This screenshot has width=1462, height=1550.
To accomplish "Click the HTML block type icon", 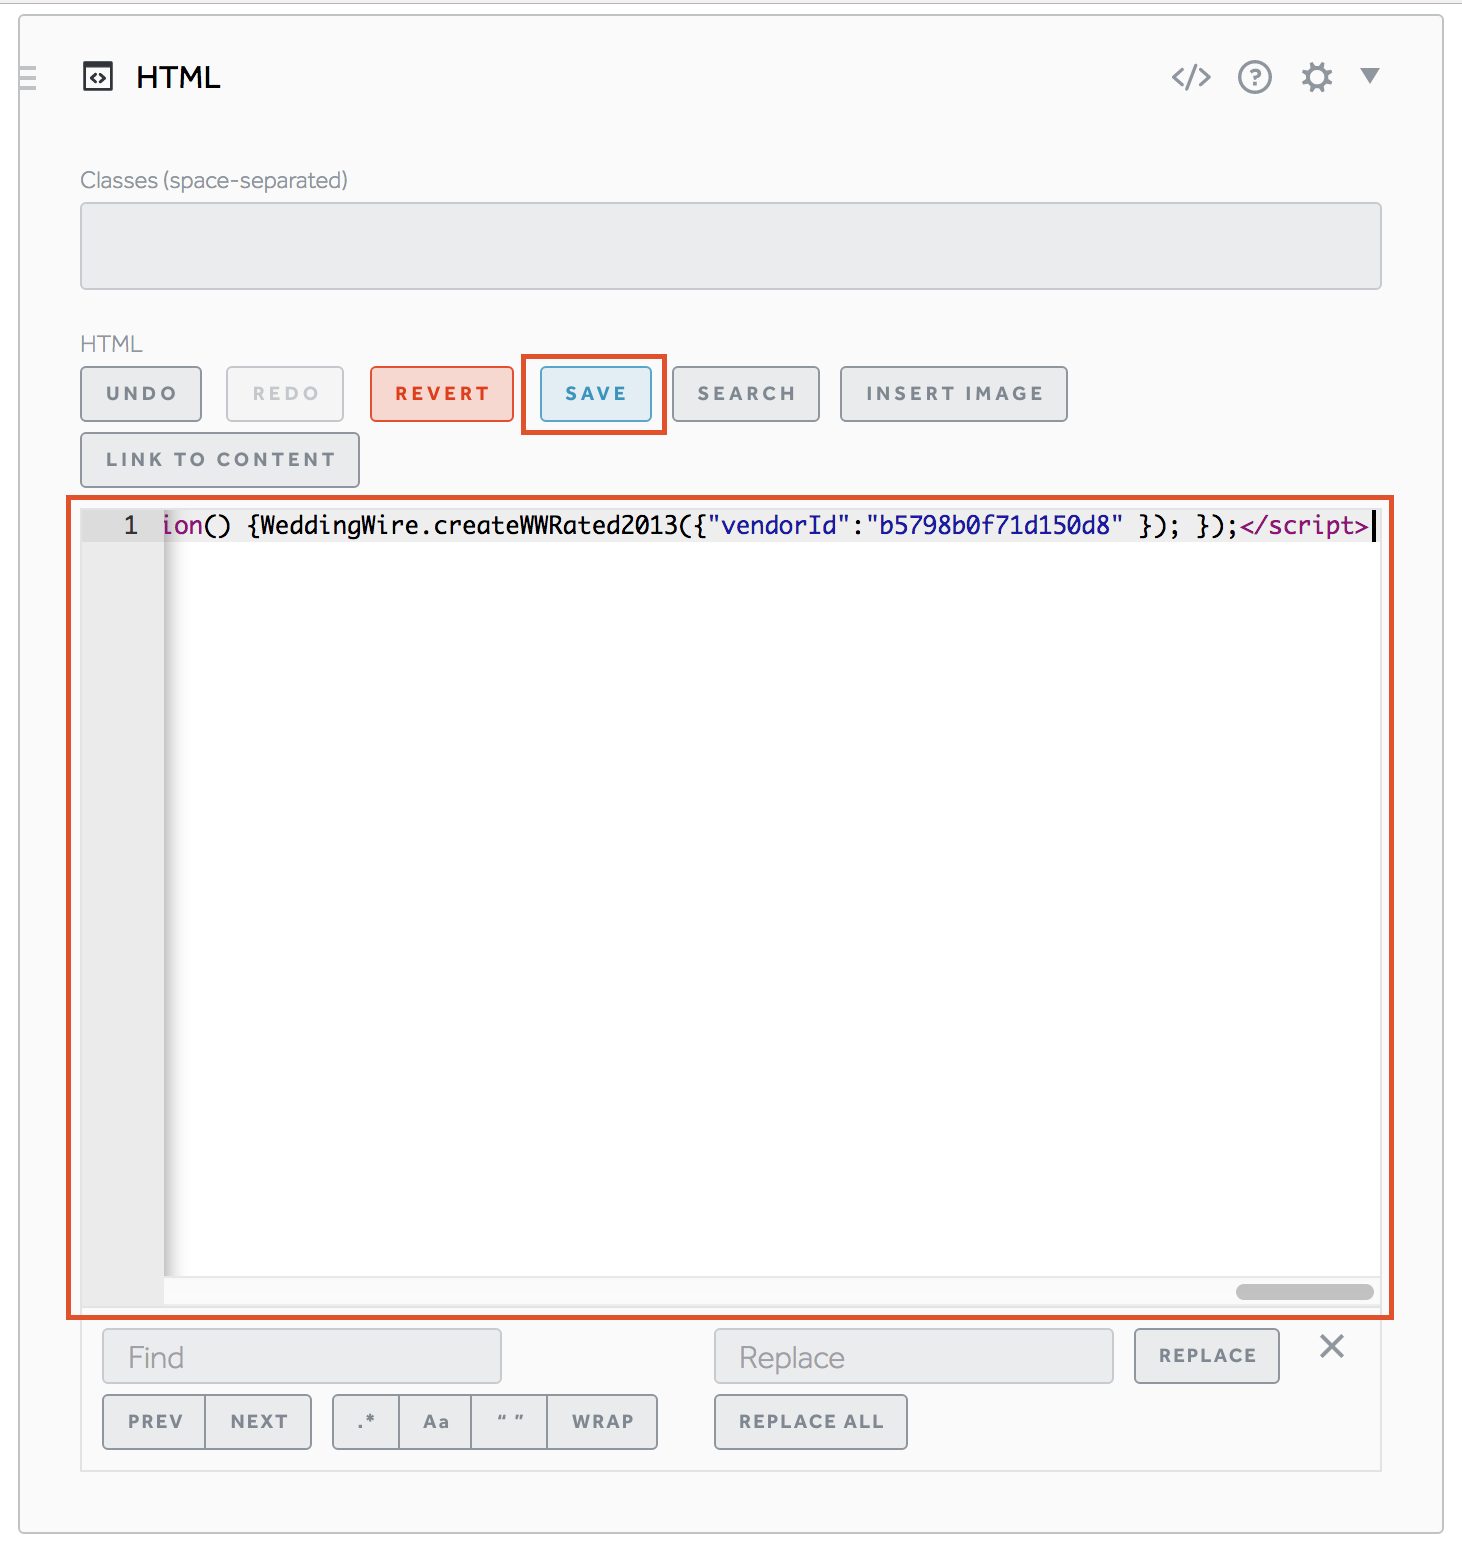I will 98,77.
